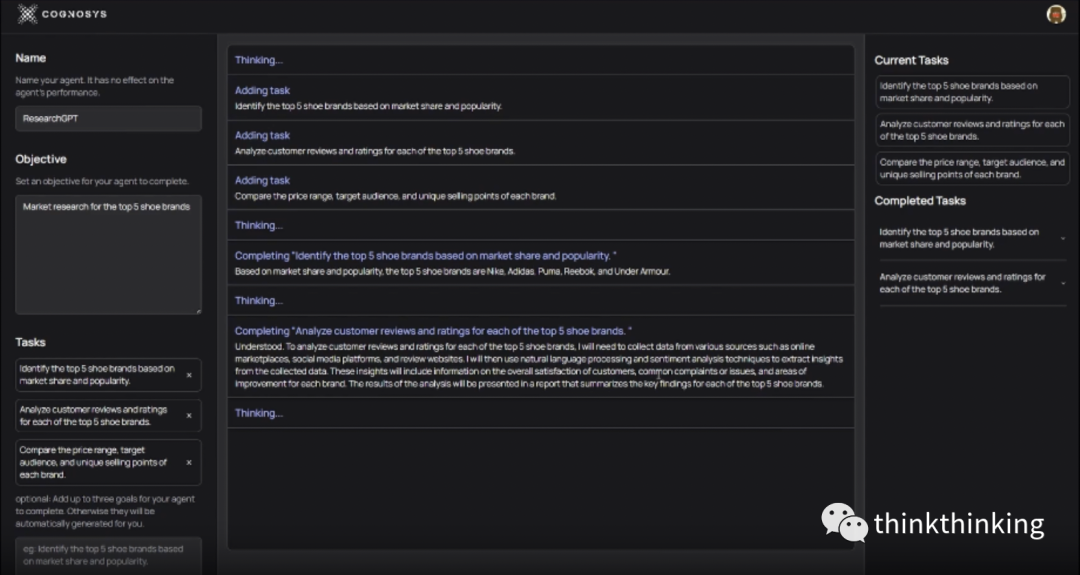Edit the agent name field 'ResearchGPT'
The width and height of the screenshot is (1080, 575).
(108, 118)
